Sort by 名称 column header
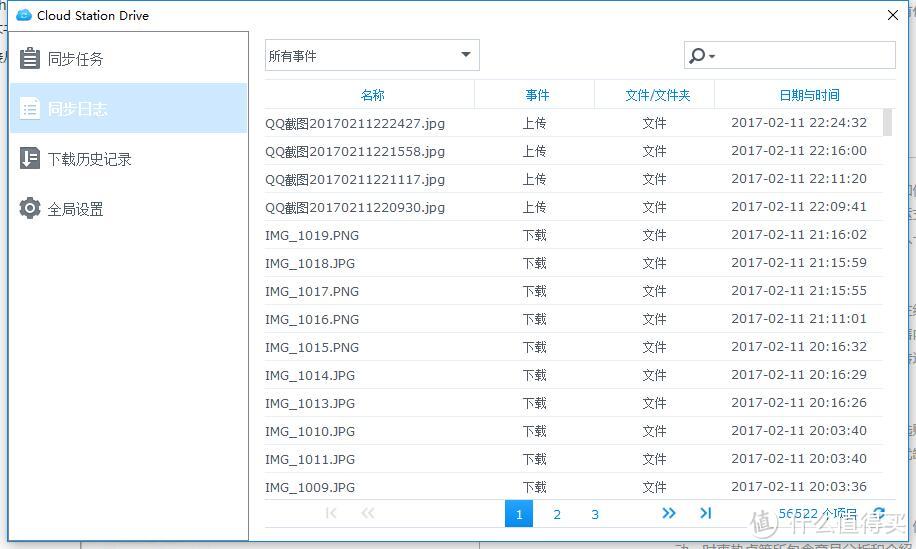 [372, 95]
